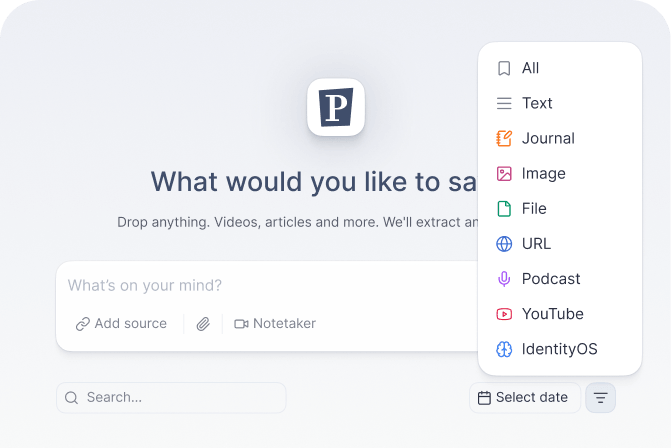Open the Select date picker
671x448 pixels.
click(x=525, y=398)
